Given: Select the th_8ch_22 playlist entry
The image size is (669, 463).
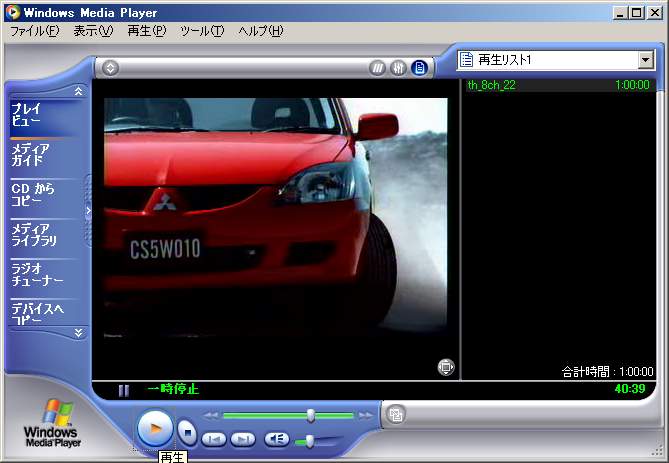Looking at the screenshot, I should pyautogui.click(x=558, y=85).
